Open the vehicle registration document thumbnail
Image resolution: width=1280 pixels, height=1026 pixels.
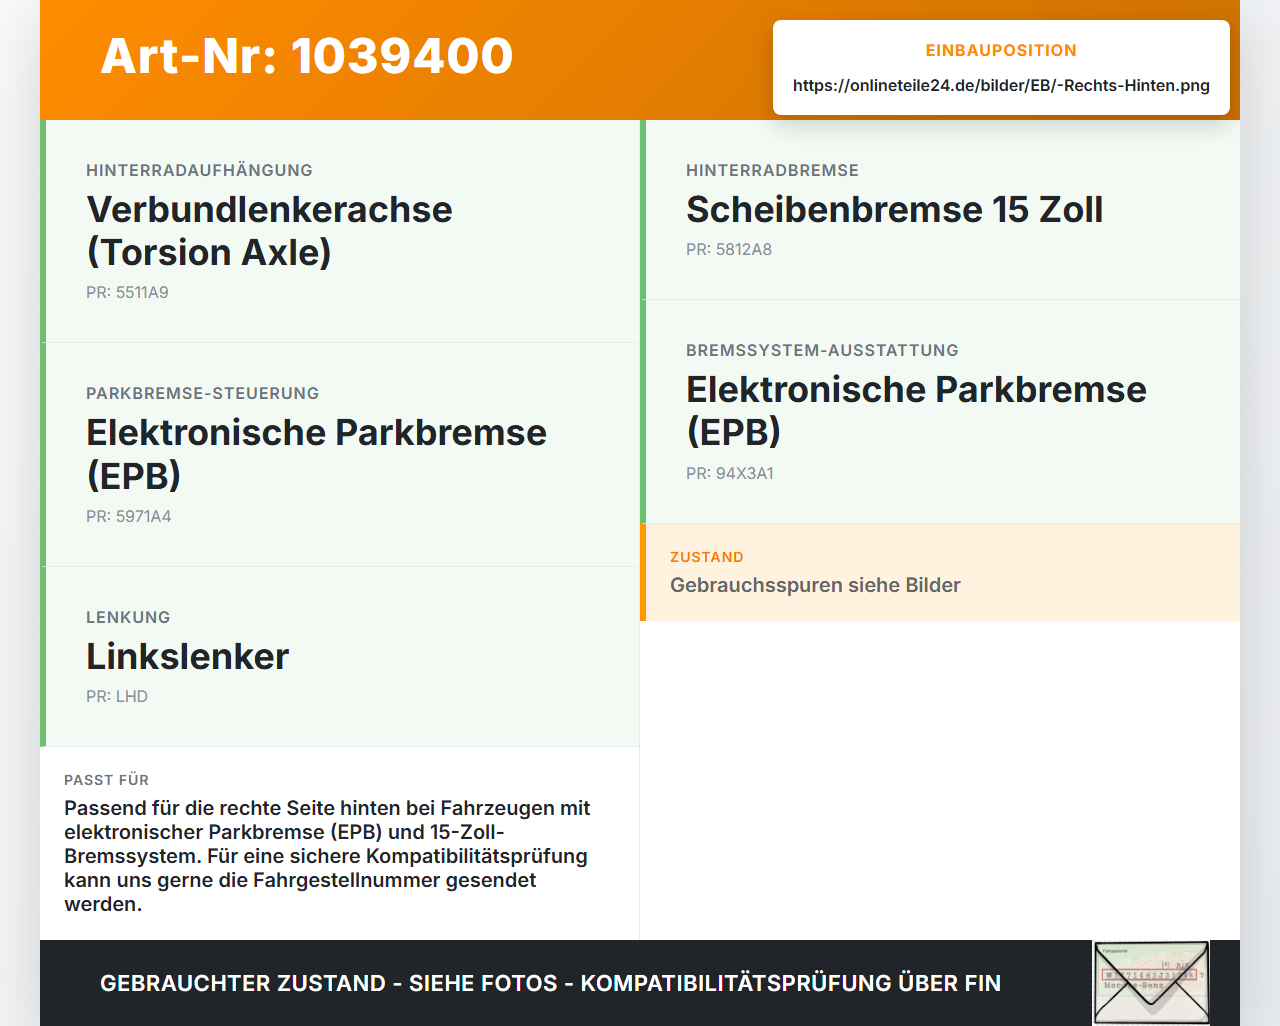1151,983
